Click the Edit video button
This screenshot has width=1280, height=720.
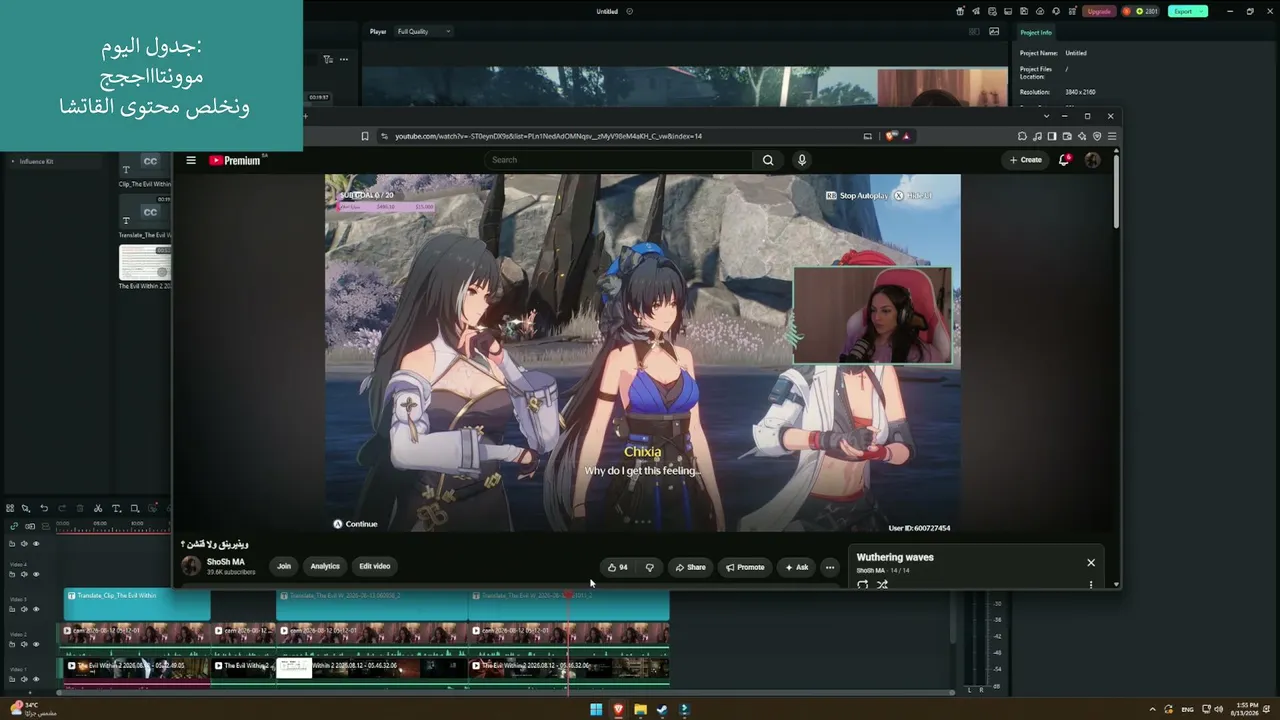(375, 567)
